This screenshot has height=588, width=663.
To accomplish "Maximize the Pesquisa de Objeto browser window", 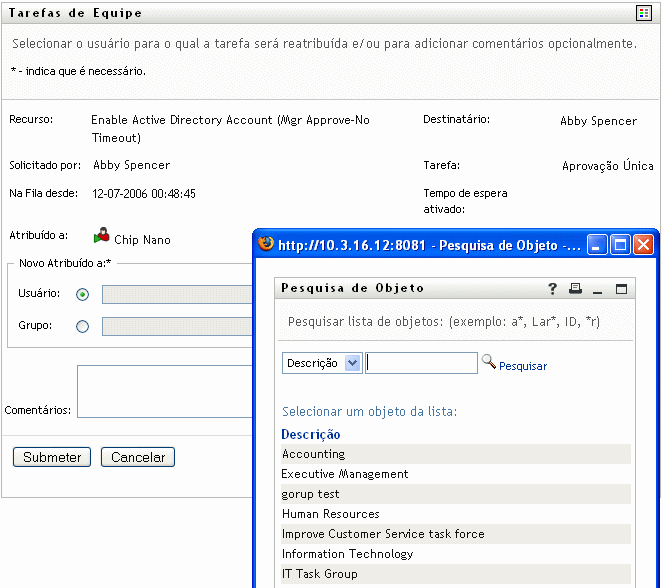I will pyautogui.click(x=620, y=245).
